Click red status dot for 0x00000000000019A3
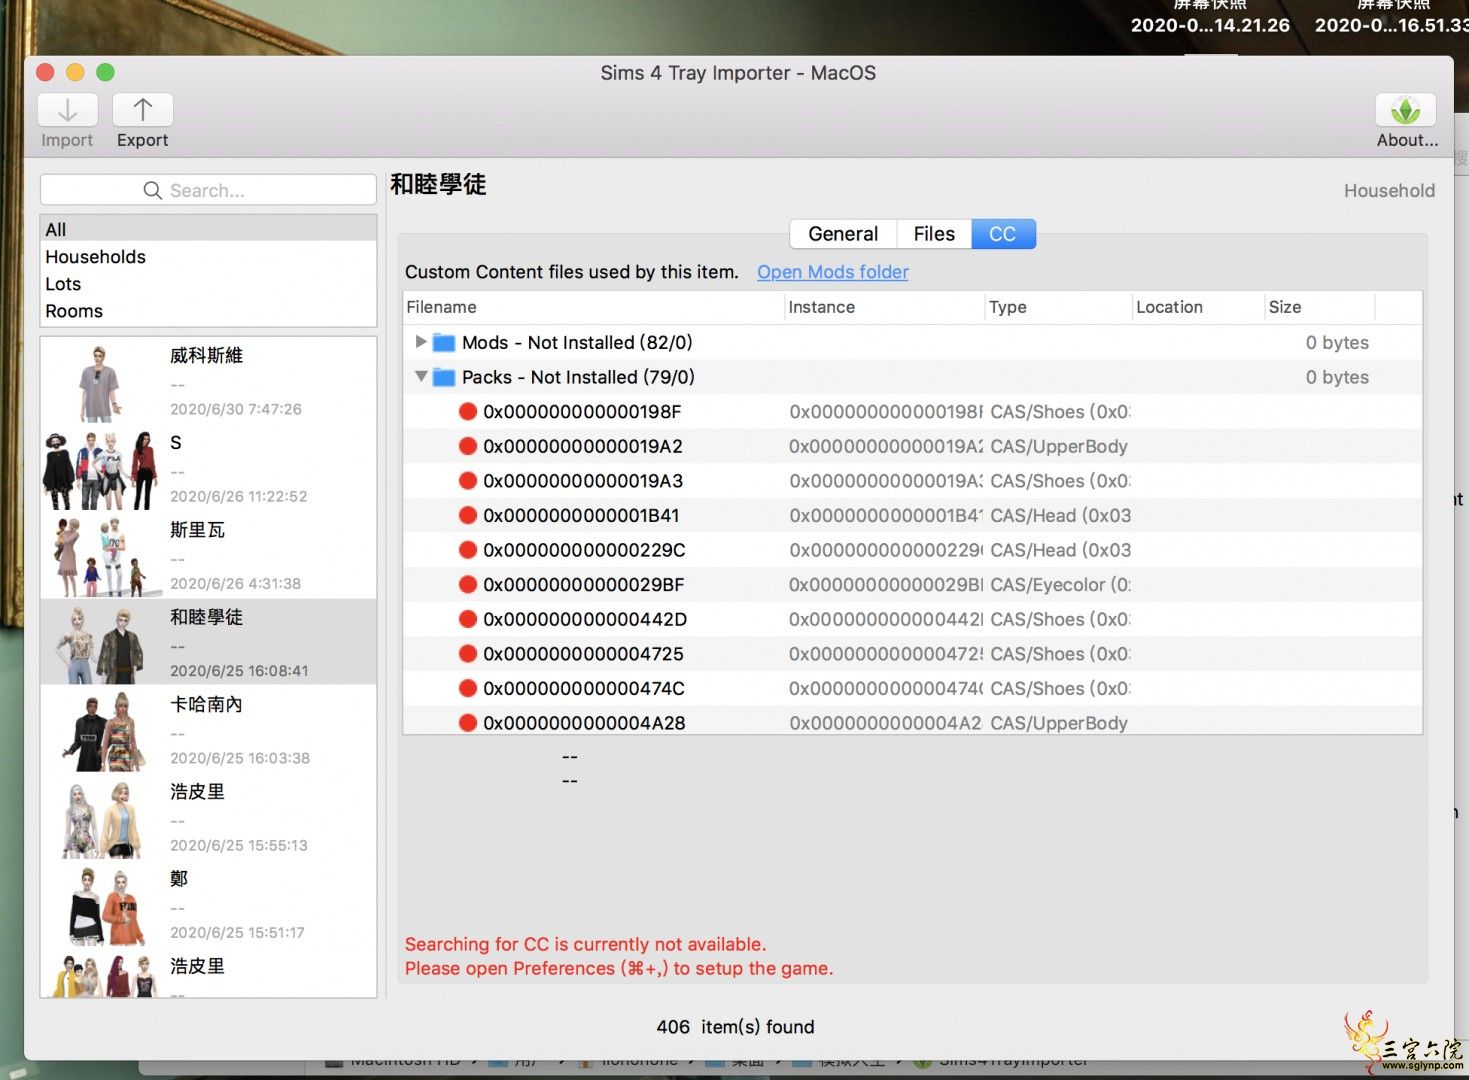 click(x=467, y=480)
